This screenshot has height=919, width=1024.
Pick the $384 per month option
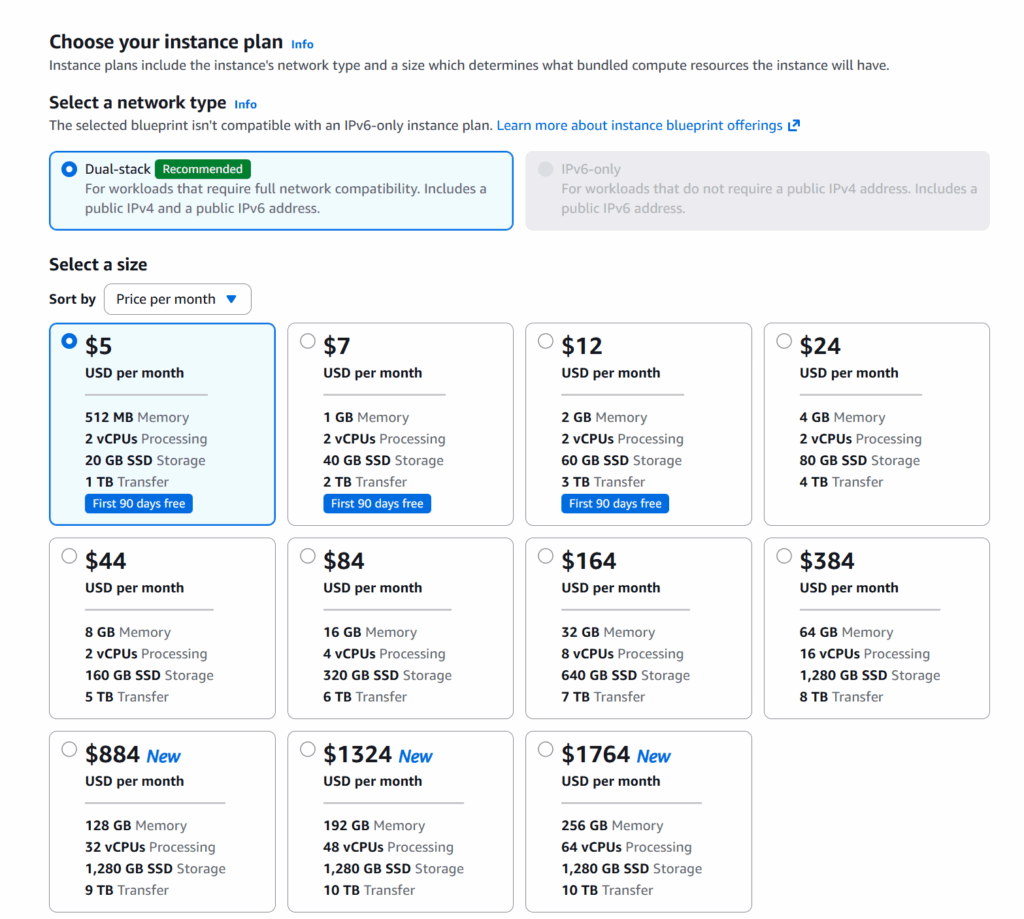(x=784, y=556)
